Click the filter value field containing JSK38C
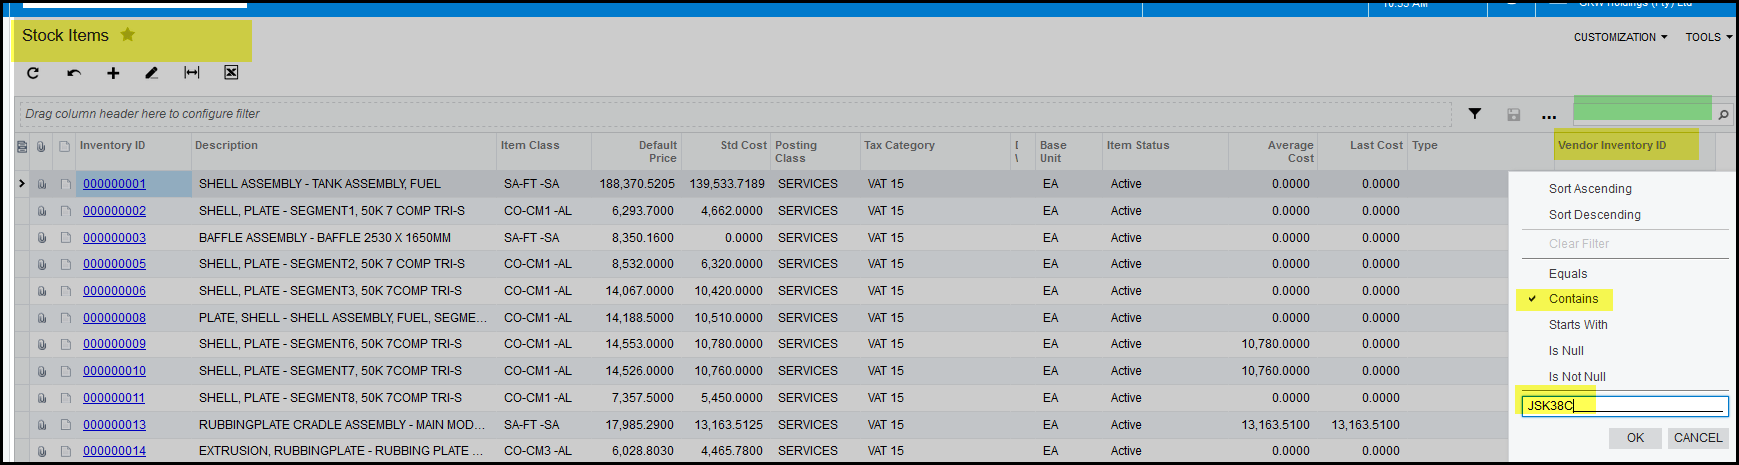Viewport: 1739px width, 465px height. 1623,406
